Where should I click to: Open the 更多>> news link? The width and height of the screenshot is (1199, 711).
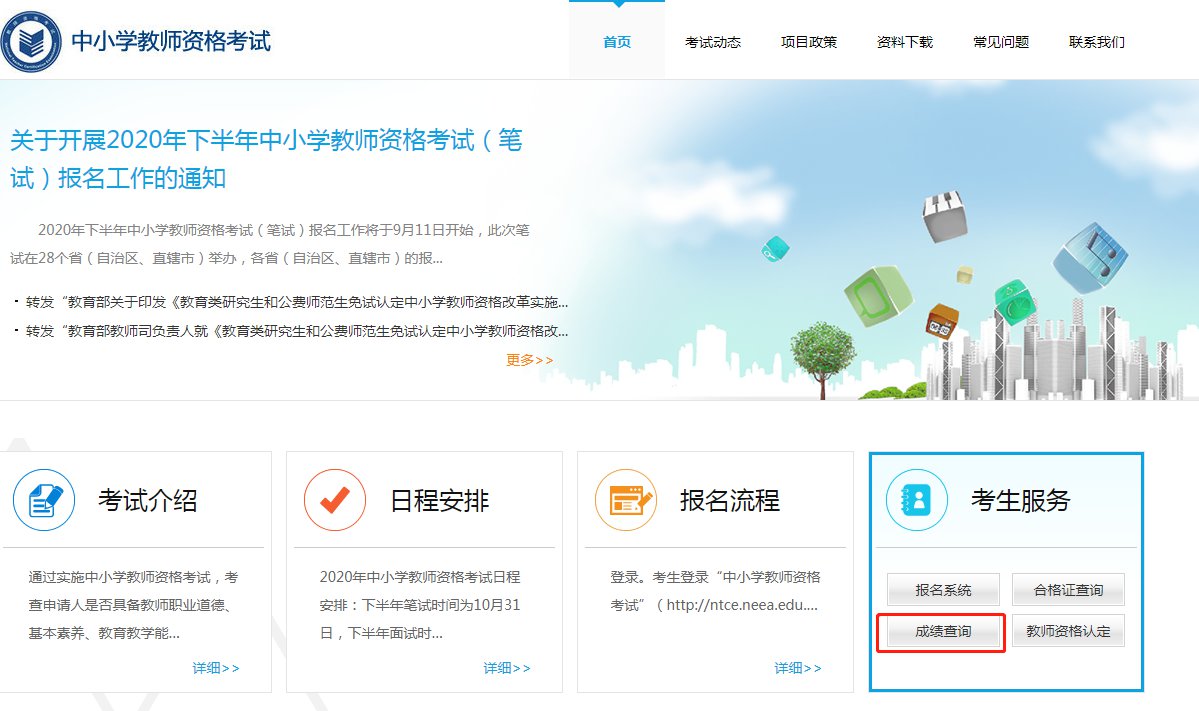pos(530,360)
